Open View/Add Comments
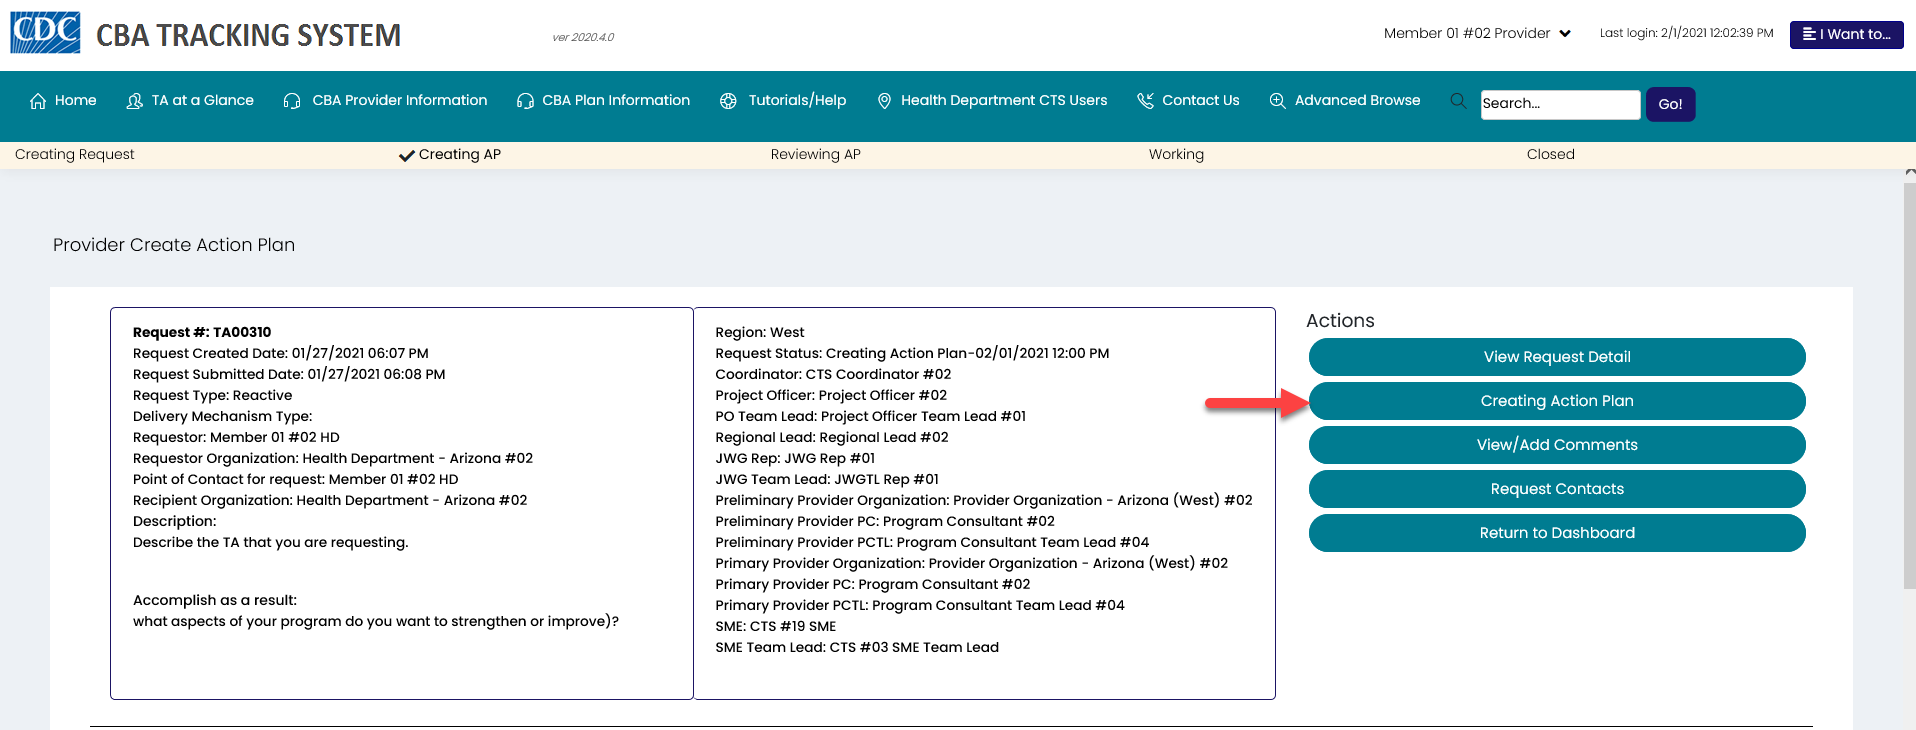The image size is (1916, 730). pyautogui.click(x=1556, y=445)
